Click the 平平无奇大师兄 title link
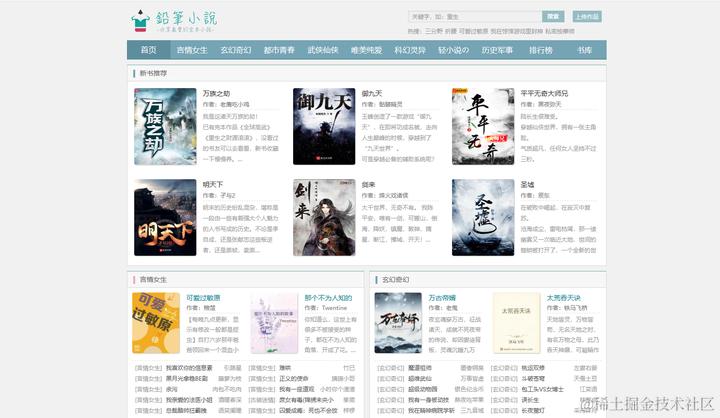The image size is (720, 418). pyautogui.click(x=545, y=93)
